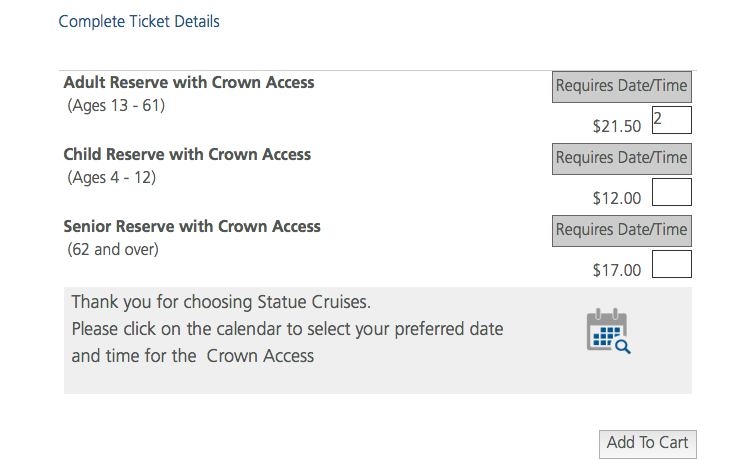Click the select your preferred date instruction line
This screenshot has height=473, width=744.
coord(287,329)
